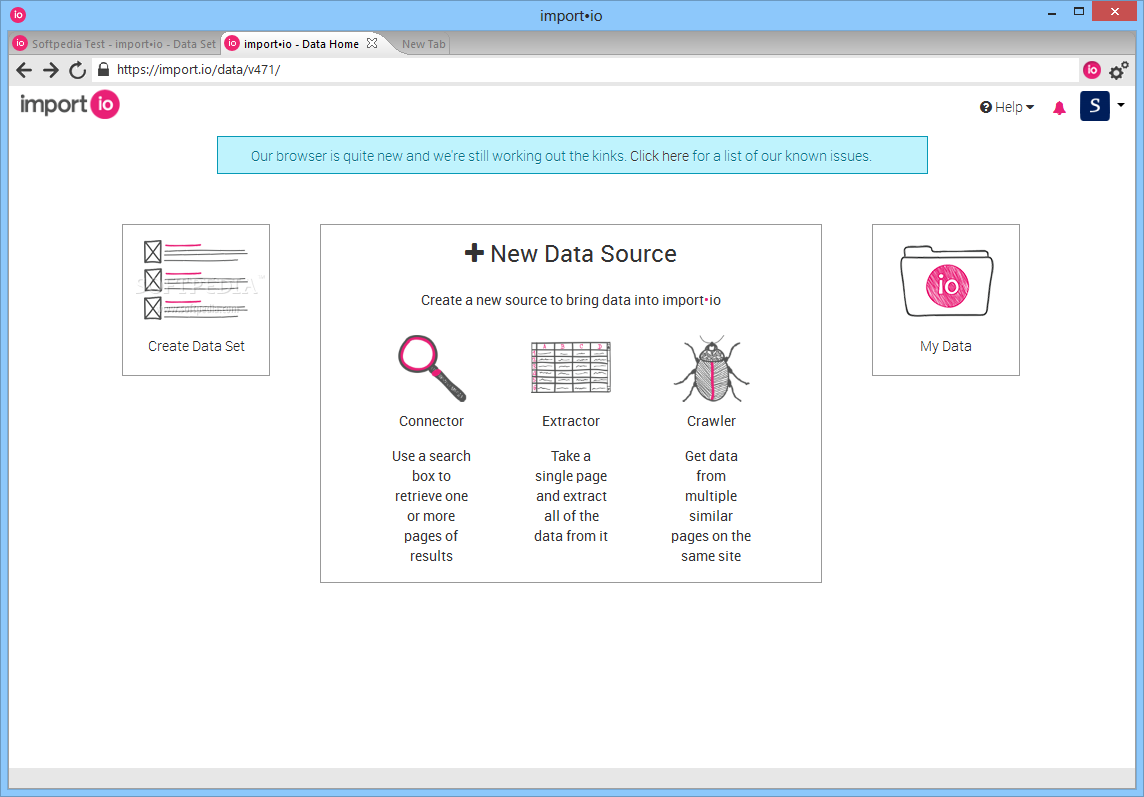Open My Data label
The width and height of the screenshot is (1144, 797).
946,346
